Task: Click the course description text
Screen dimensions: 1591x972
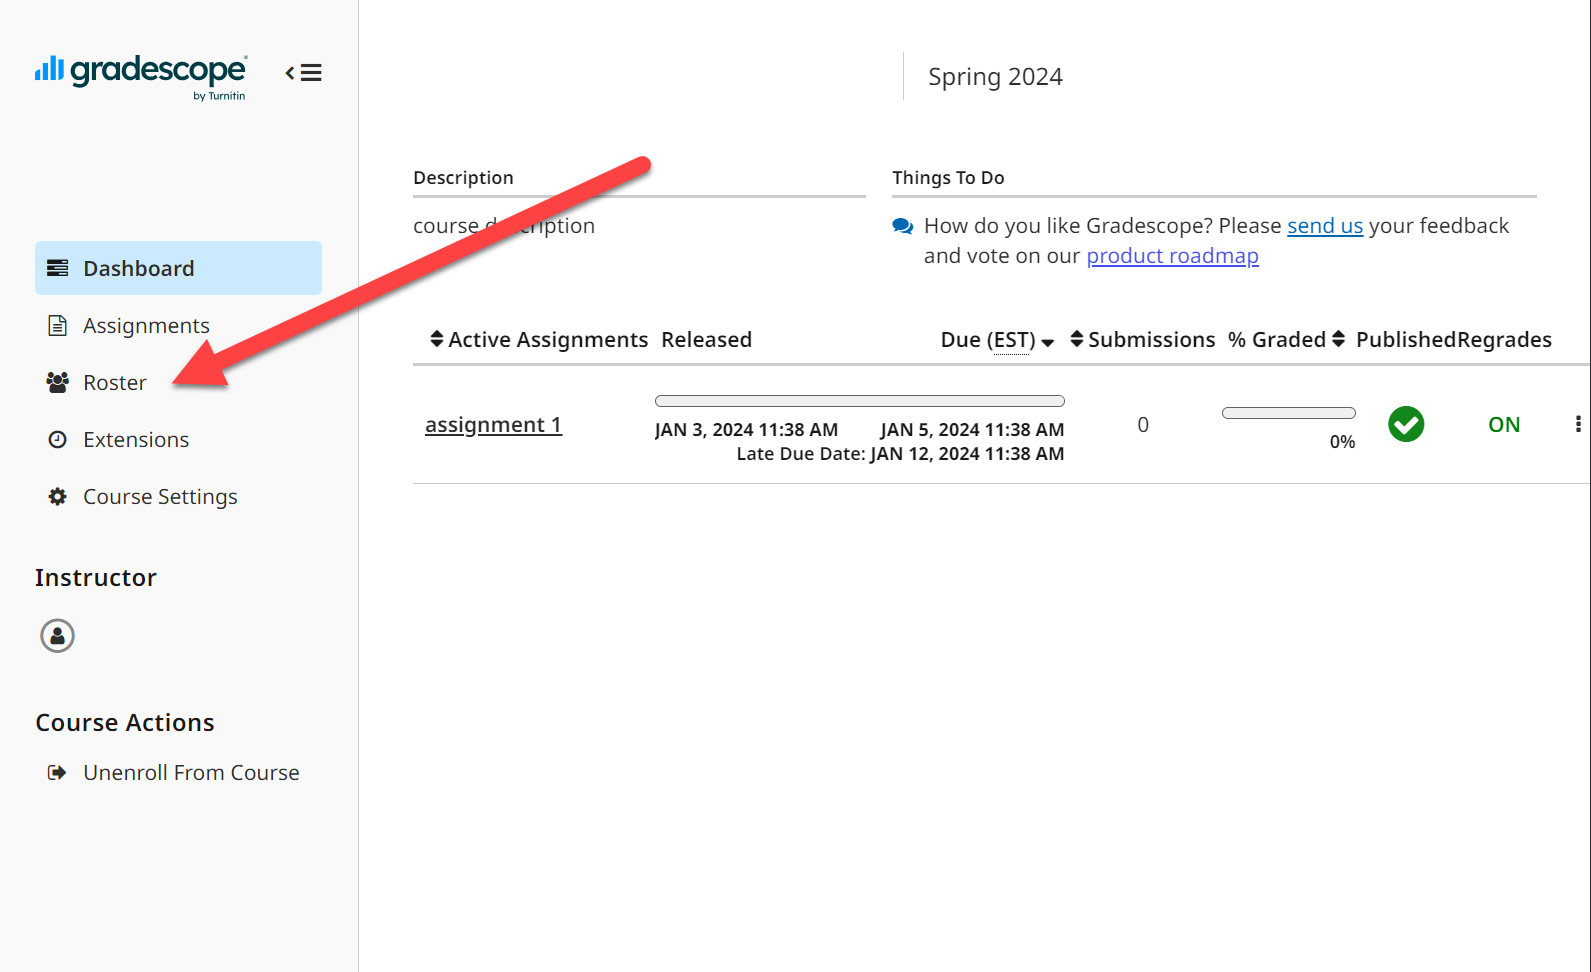Action: [x=504, y=226]
